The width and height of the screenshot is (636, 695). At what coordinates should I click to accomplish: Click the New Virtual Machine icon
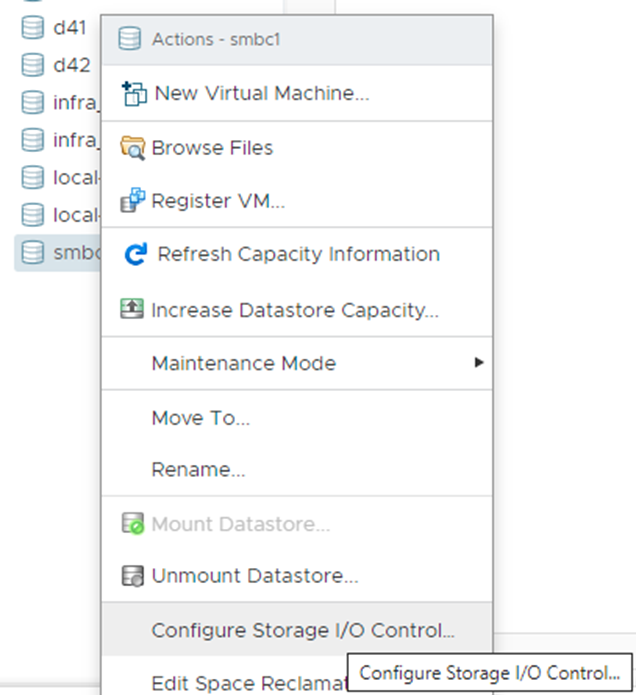pos(133,94)
